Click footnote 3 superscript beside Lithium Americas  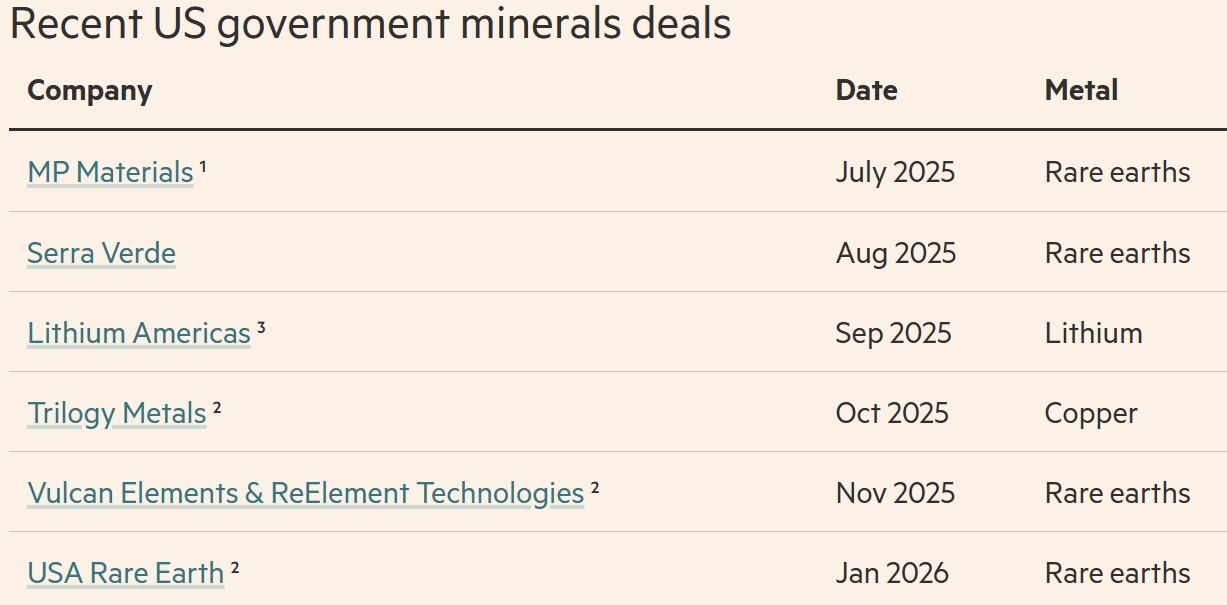pyautogui.click(x=261, y=327)
